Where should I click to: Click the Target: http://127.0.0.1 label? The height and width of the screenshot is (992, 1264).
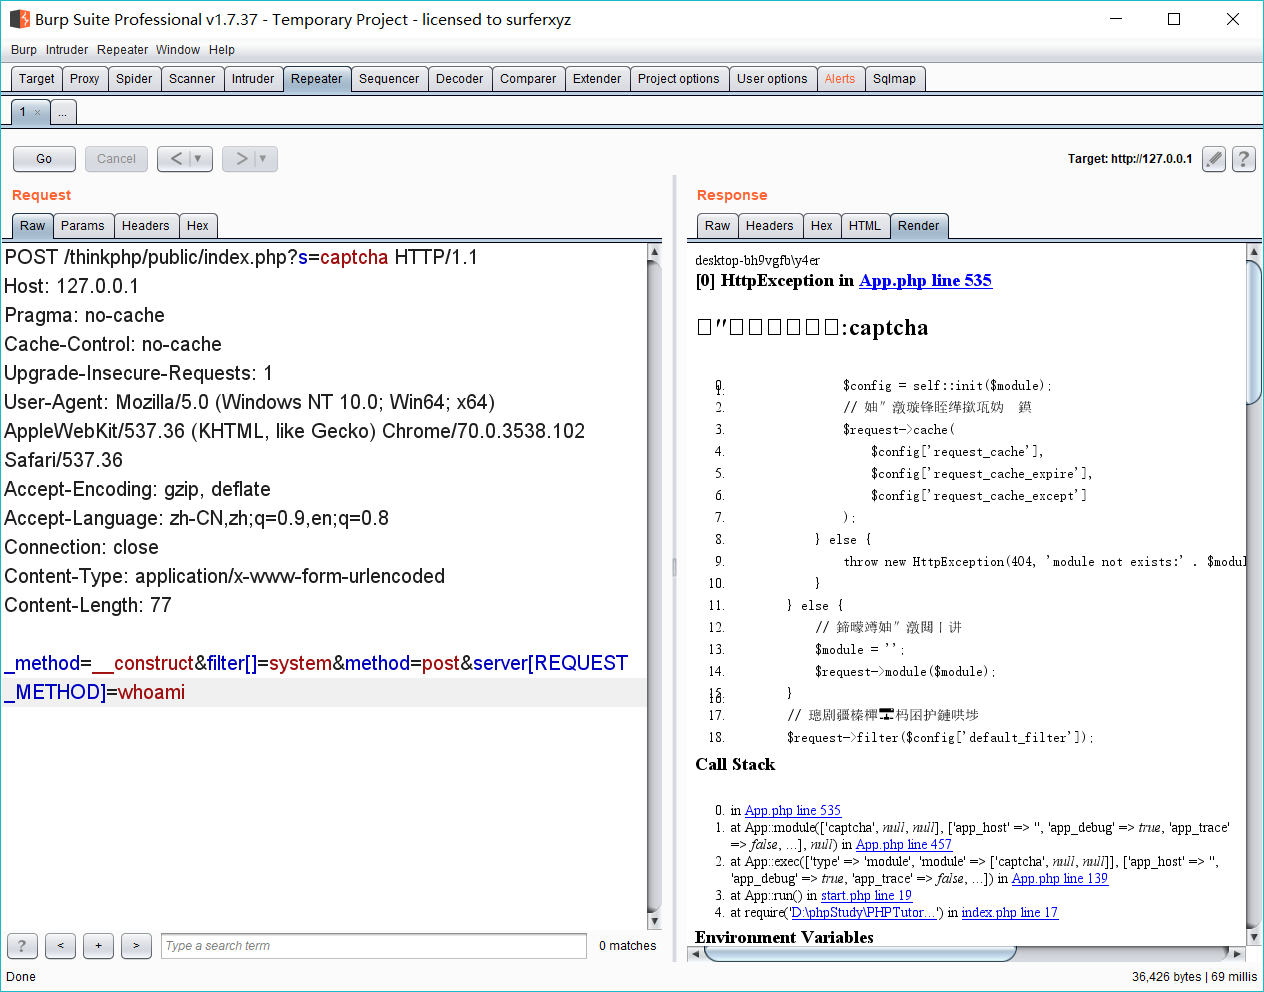[1130, 159]
